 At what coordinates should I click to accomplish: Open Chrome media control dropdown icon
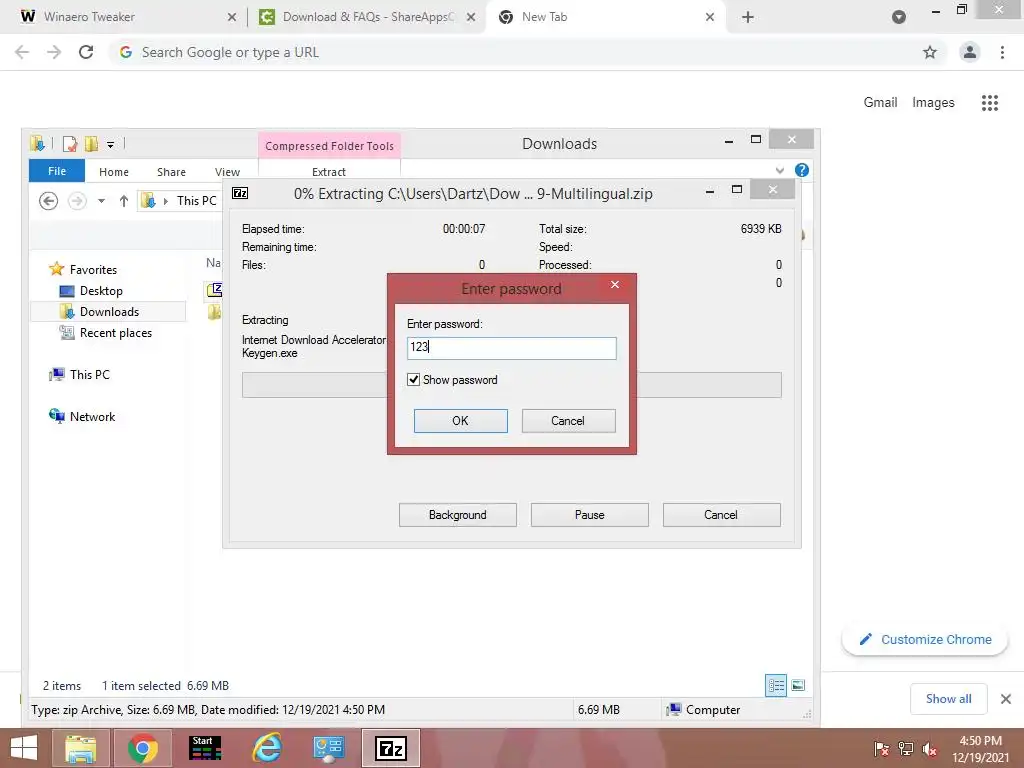point(899,17)
